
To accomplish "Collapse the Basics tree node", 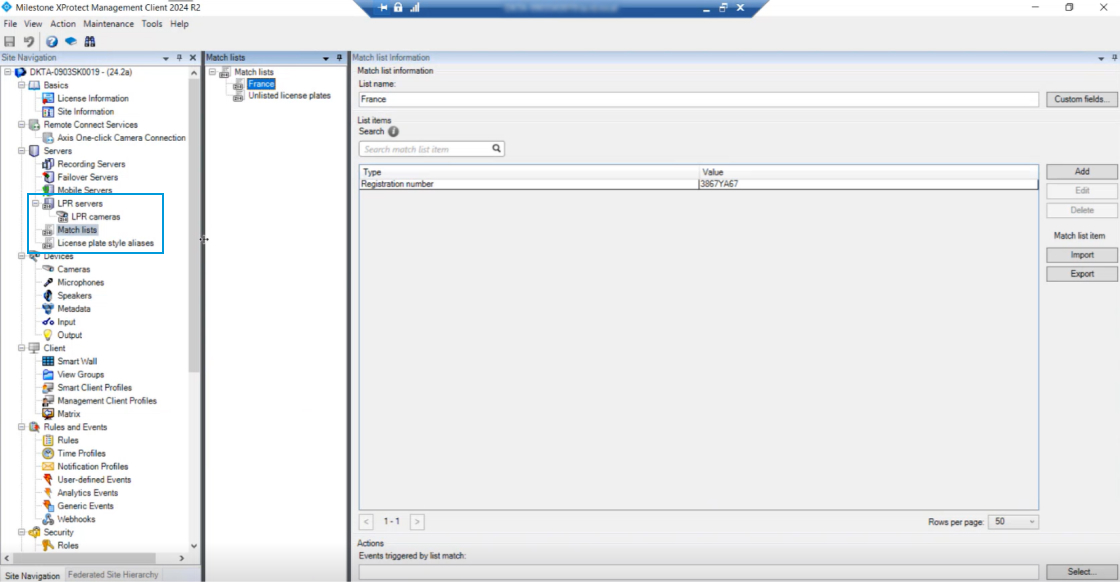I will [x=21, y=86].
